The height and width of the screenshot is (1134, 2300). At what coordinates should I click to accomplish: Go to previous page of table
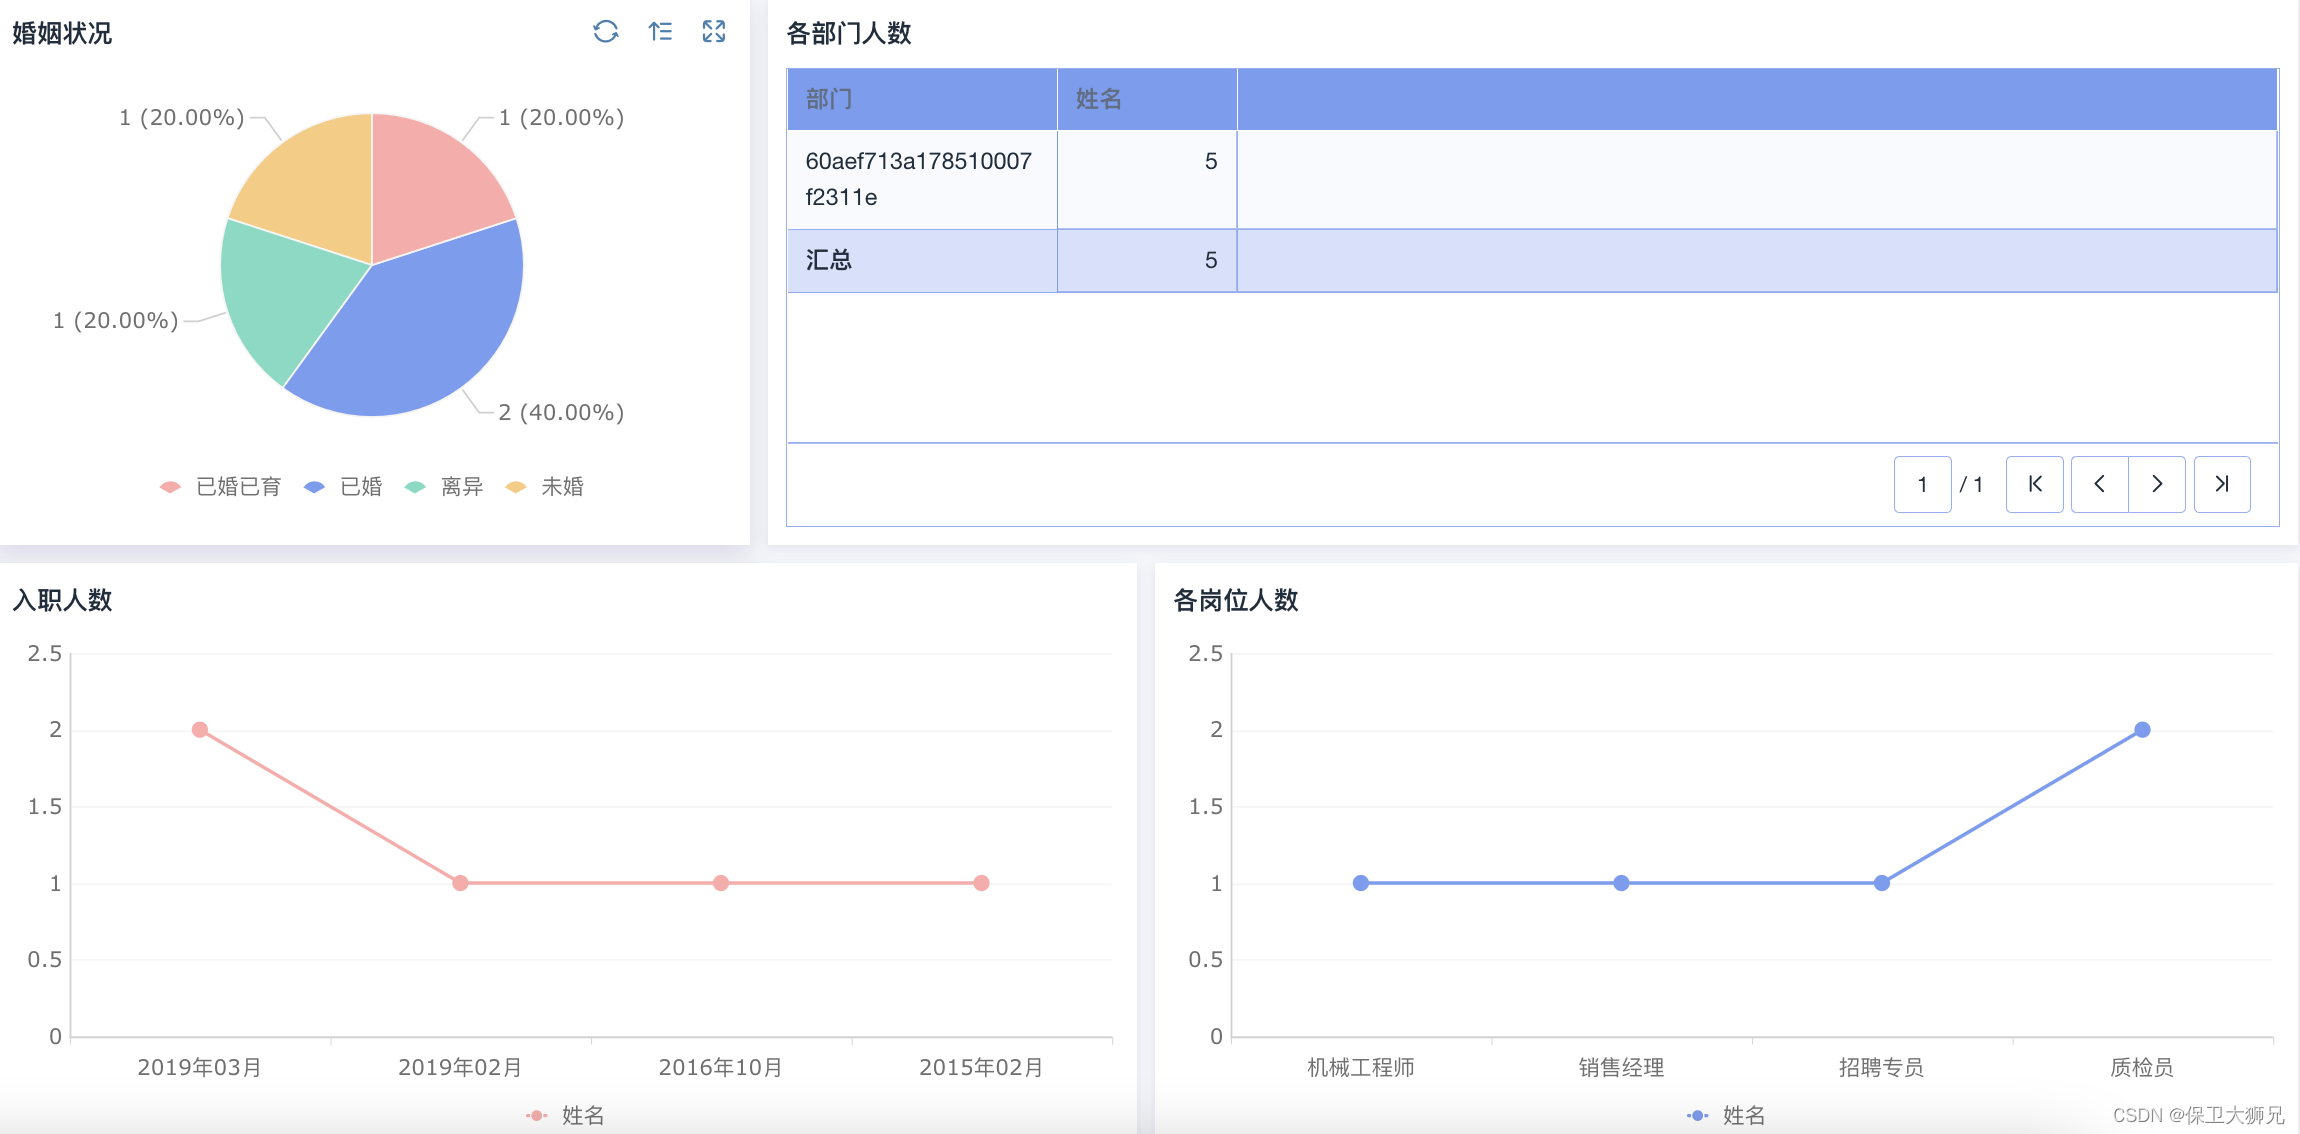click(x=2099, y=484)
